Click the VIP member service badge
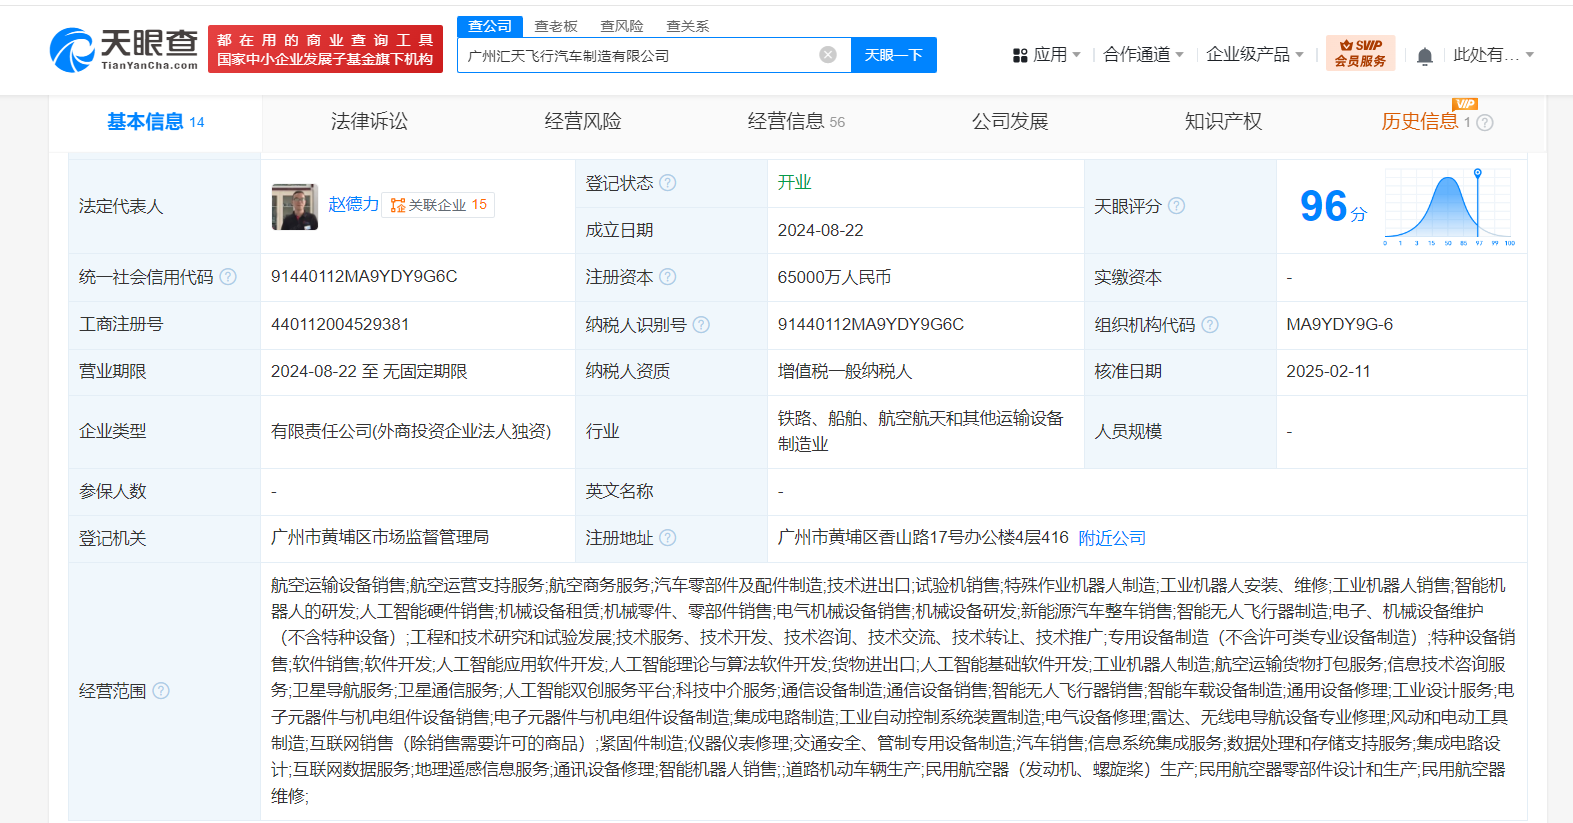 click(1360, 53)
